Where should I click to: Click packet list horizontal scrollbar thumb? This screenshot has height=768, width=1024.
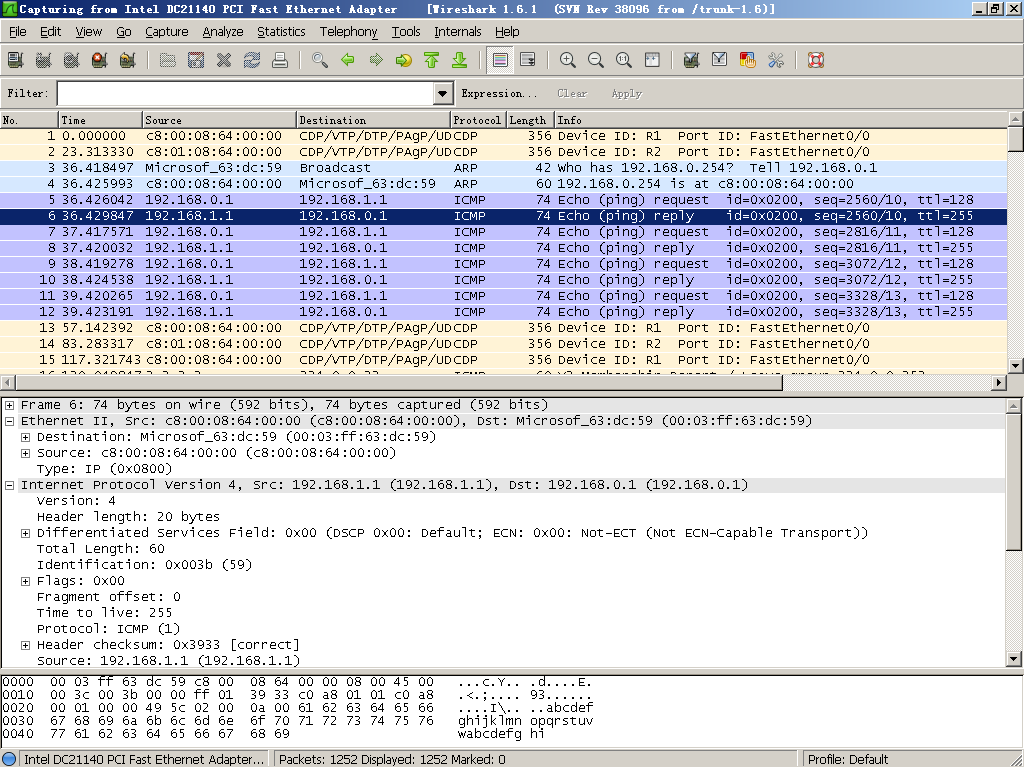point(398,383)
